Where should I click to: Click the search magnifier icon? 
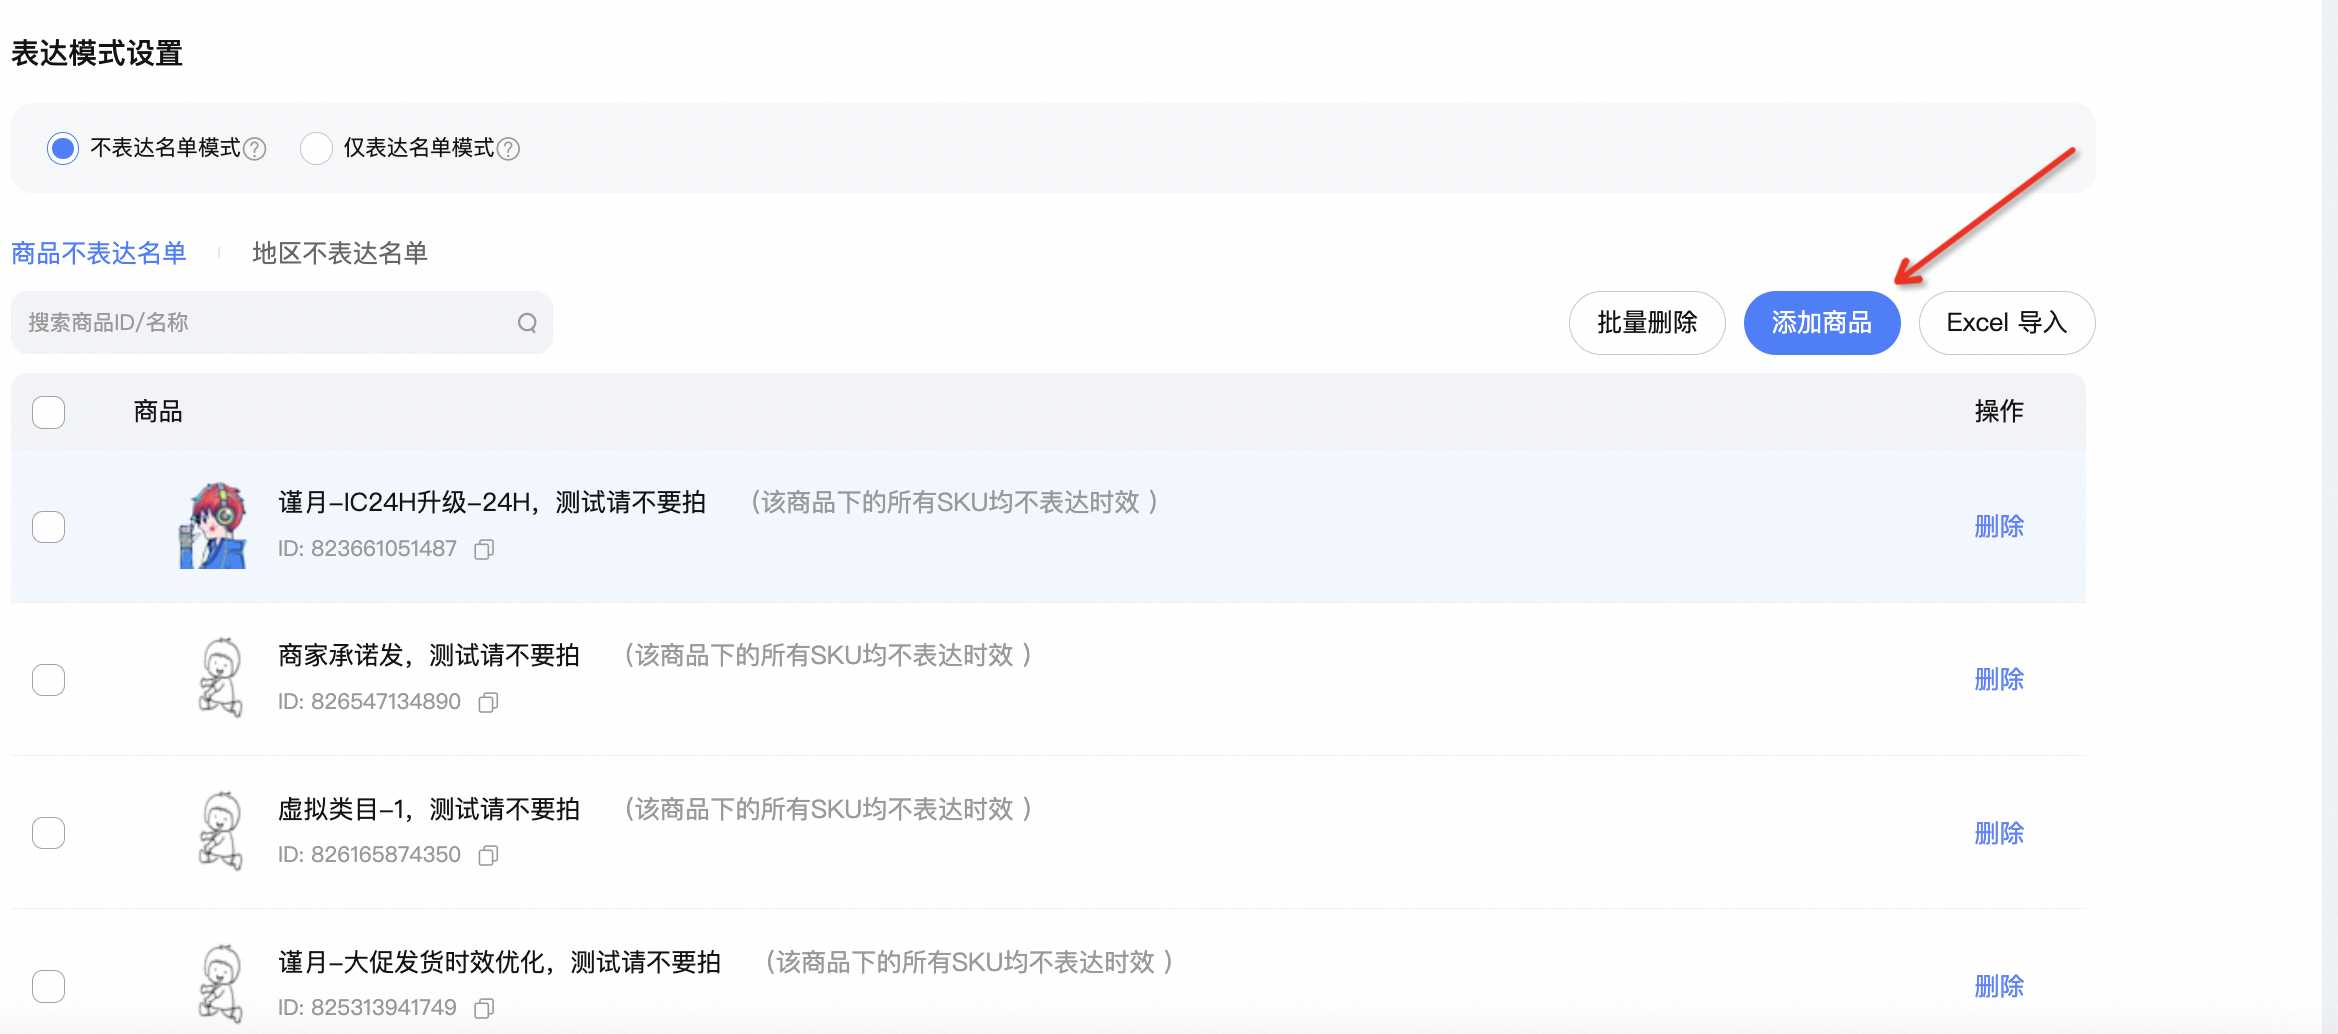527,323
